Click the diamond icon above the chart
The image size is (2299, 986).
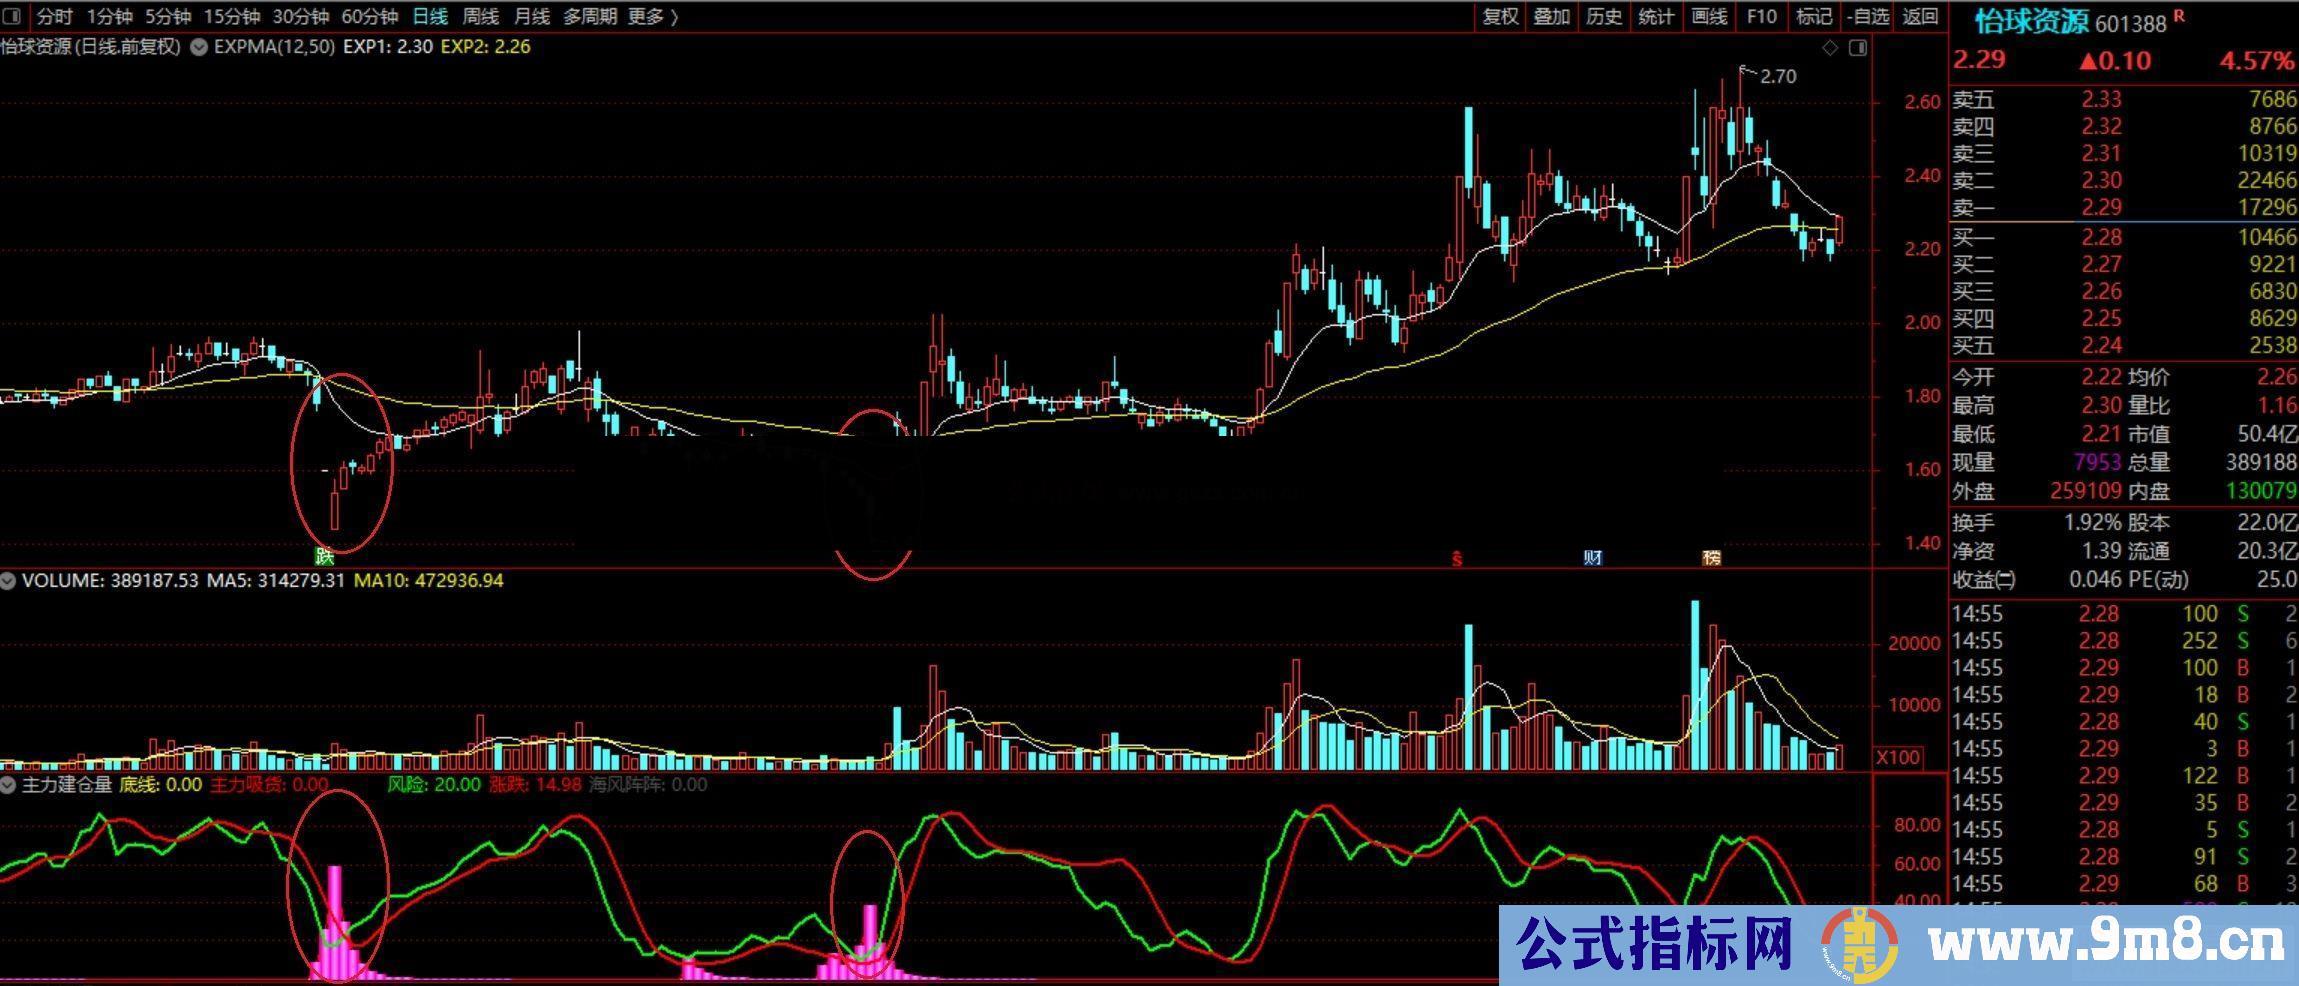point(1830,48)
